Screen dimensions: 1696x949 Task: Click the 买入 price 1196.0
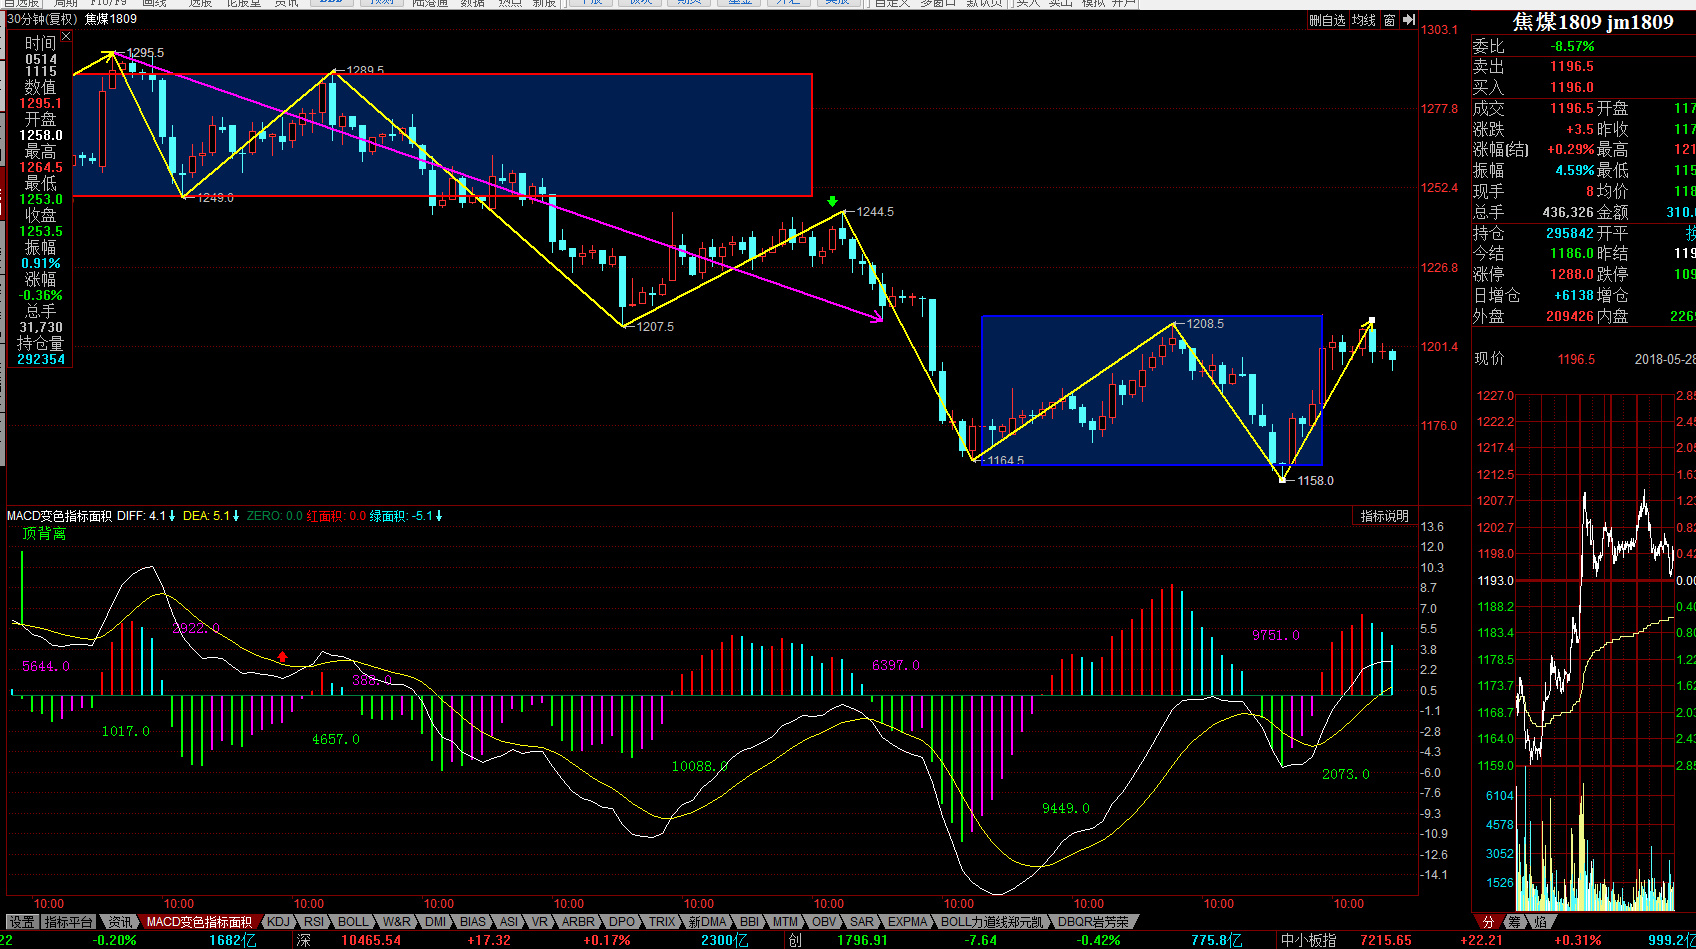click(1572, 88)
